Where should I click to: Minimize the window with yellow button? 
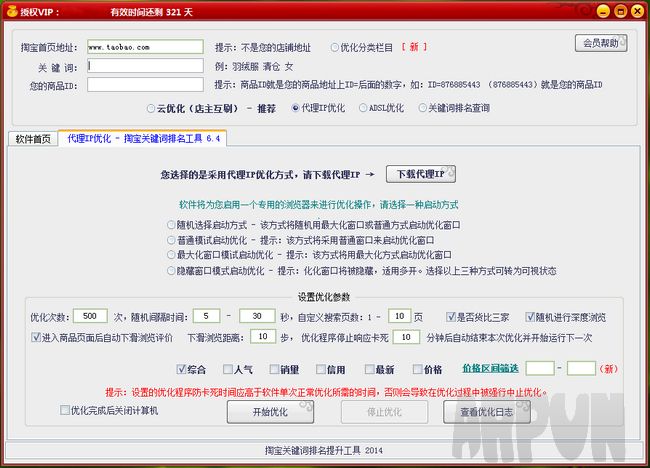coord(603,11)
